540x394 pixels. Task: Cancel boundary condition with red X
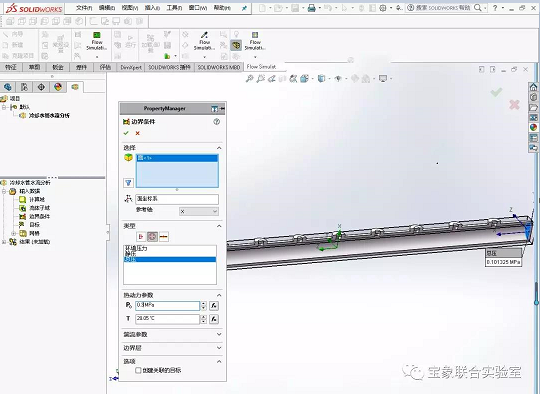[x=137, y=133]
